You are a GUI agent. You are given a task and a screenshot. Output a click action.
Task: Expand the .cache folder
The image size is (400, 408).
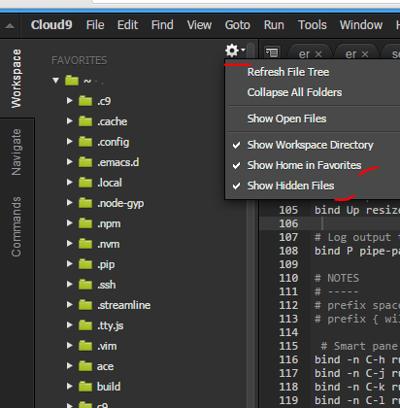tap(69, 121)
